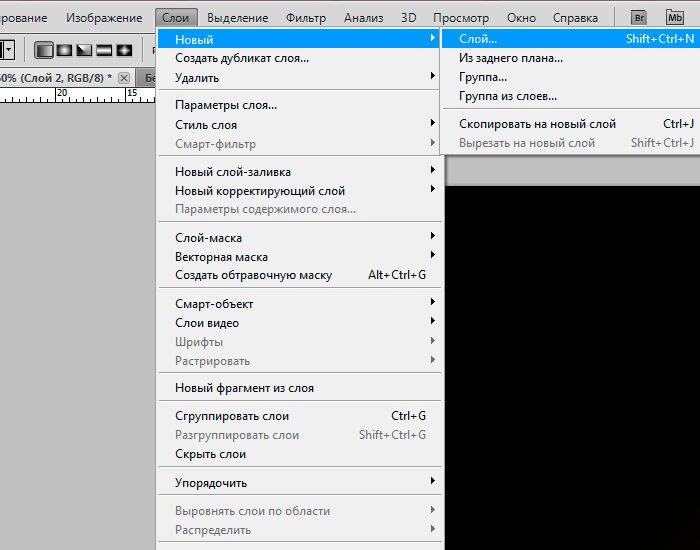Choose the Angle gradient icon
Image resolution: width=700 pixels, height=550 pixels.
(84, 50)
